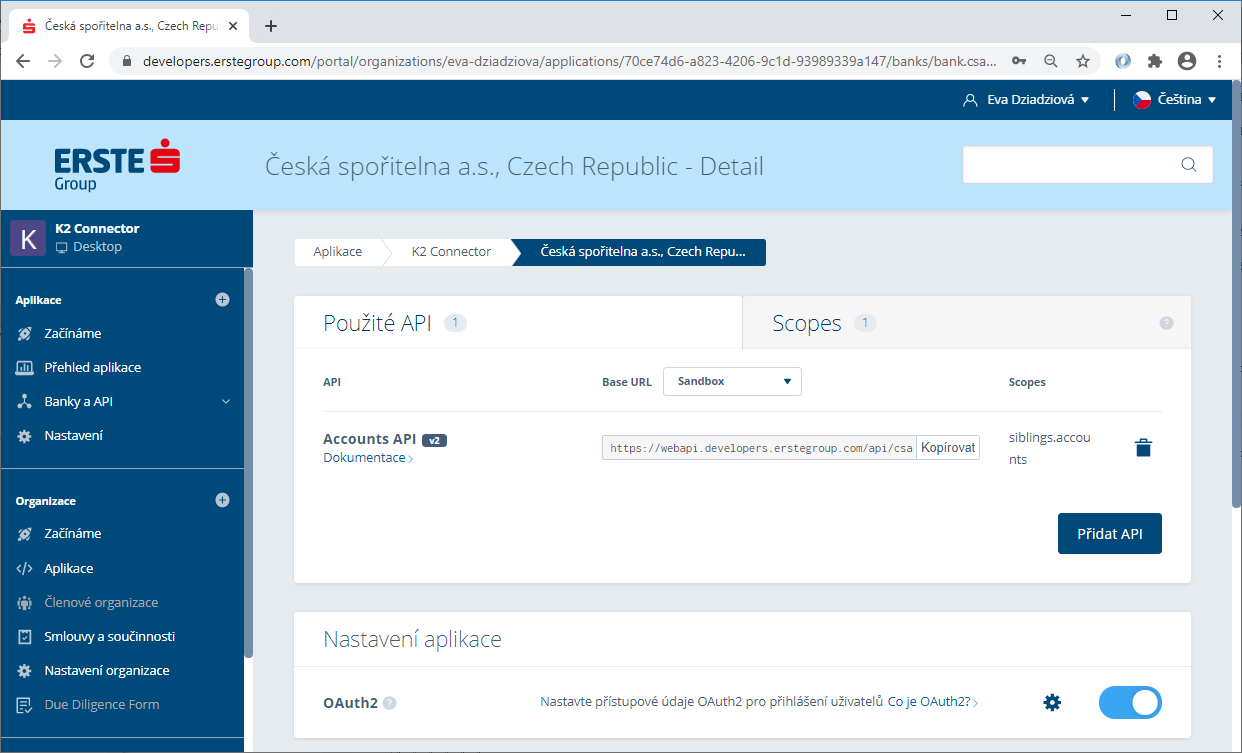
Task: Click the browser back arrow
Action: pos(23,61)
